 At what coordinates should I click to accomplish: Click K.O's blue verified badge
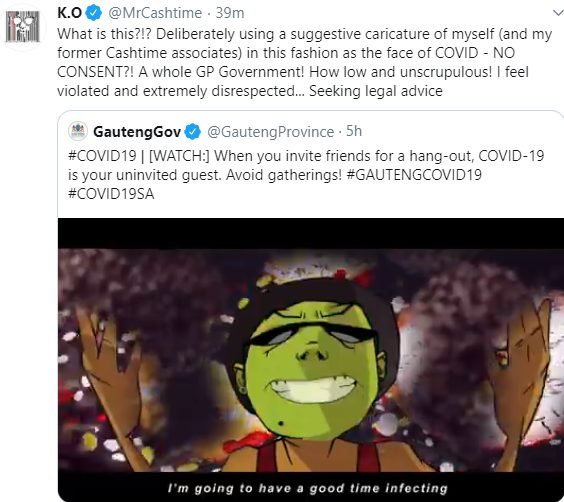click(94, 13)
